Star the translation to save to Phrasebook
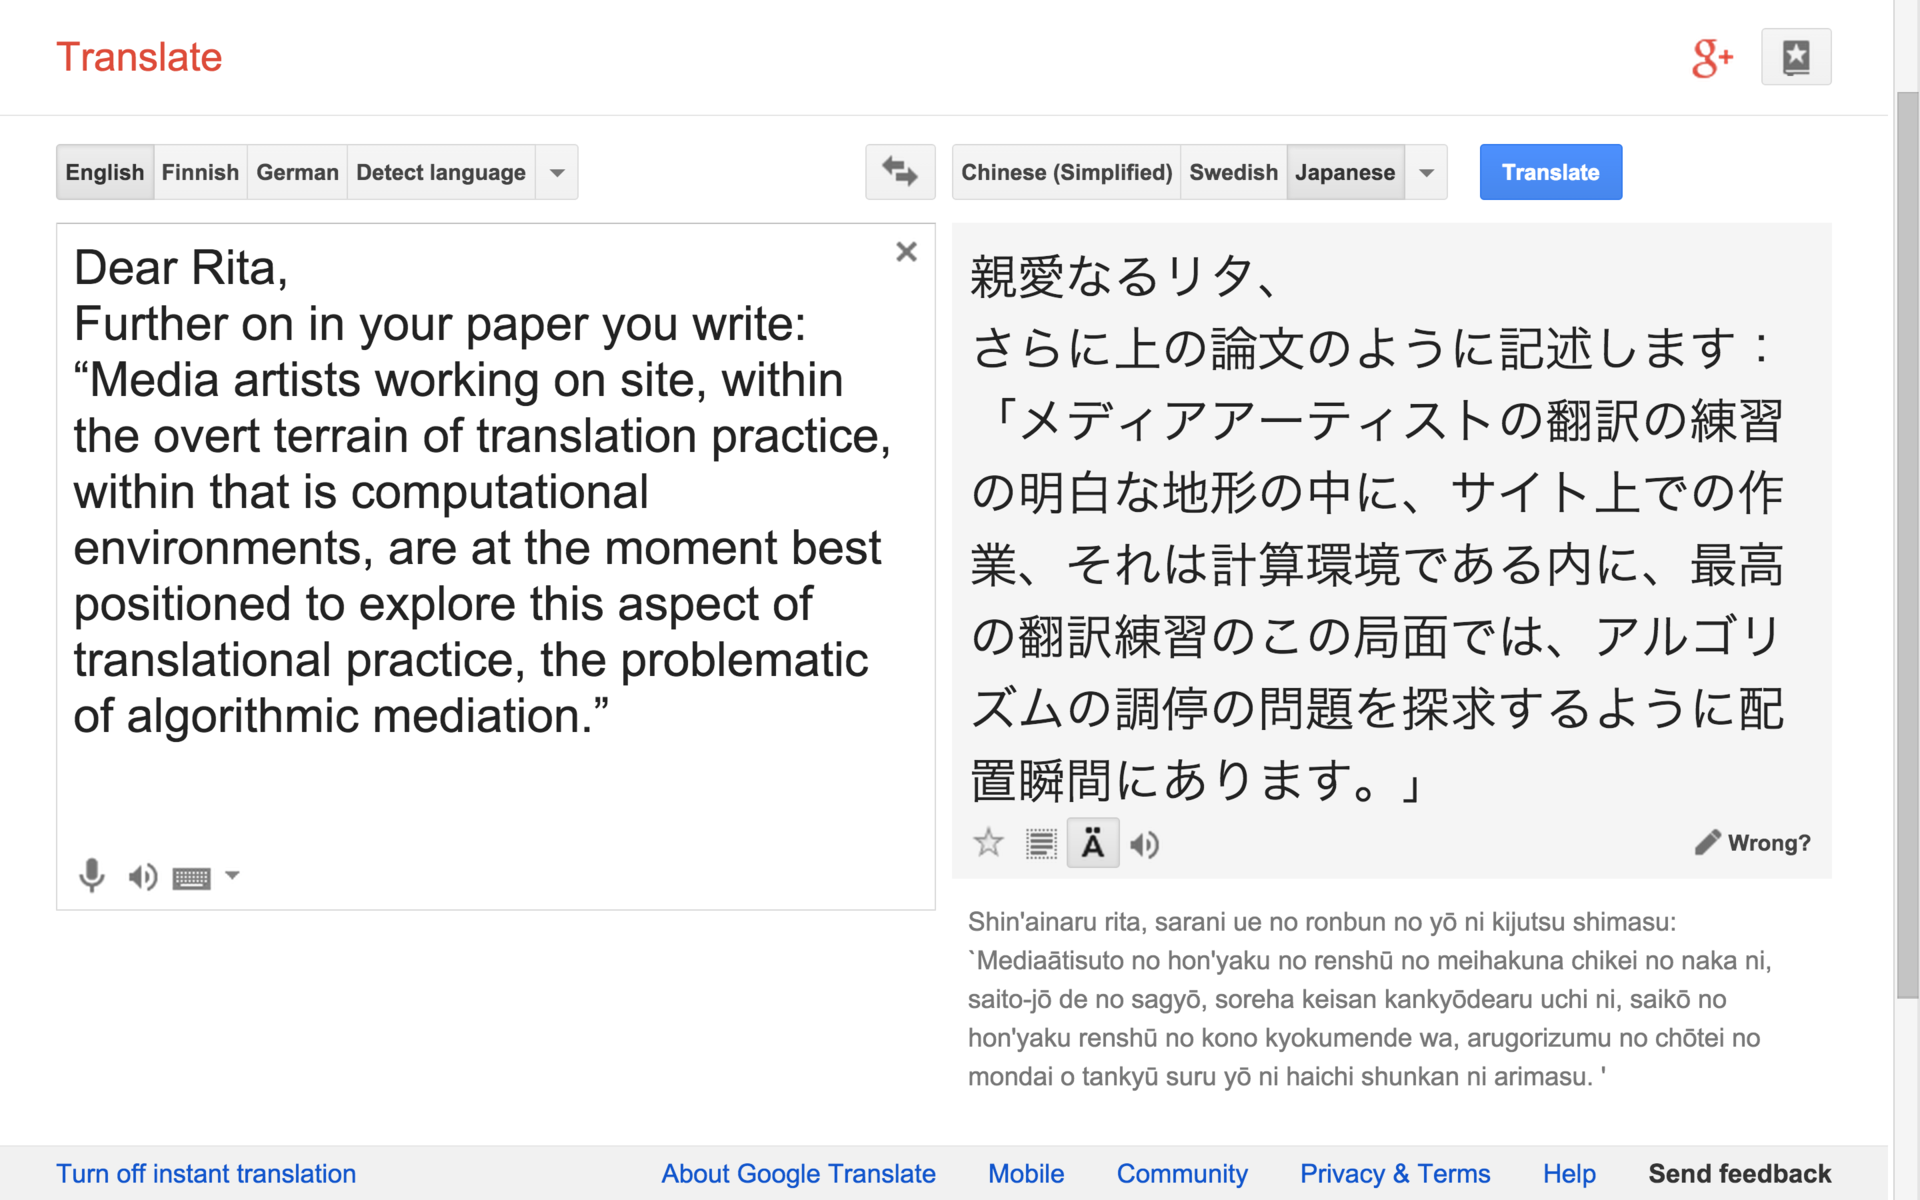 (988, 843)
